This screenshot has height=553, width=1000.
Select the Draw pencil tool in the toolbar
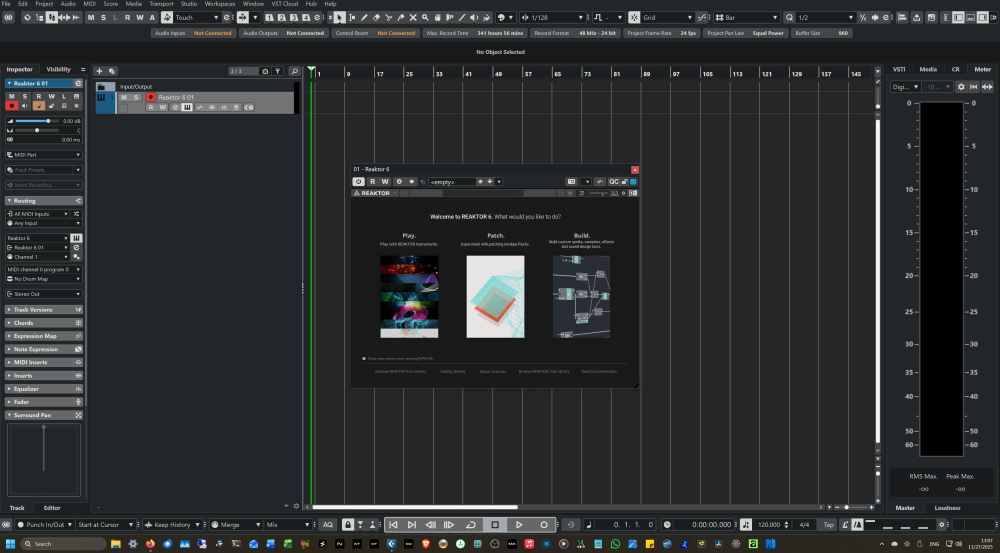pyautogui.click(x=364, y=18)
